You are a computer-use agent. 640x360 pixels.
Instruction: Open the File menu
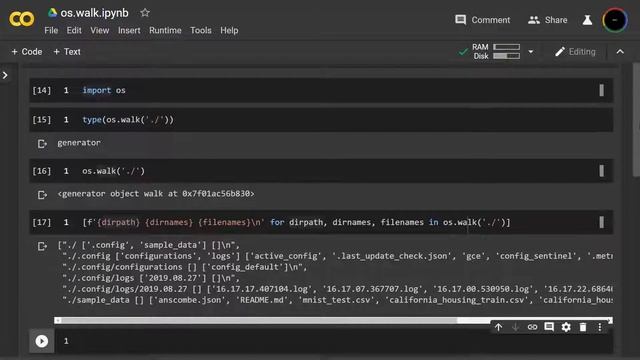click(x=51, y=31)
